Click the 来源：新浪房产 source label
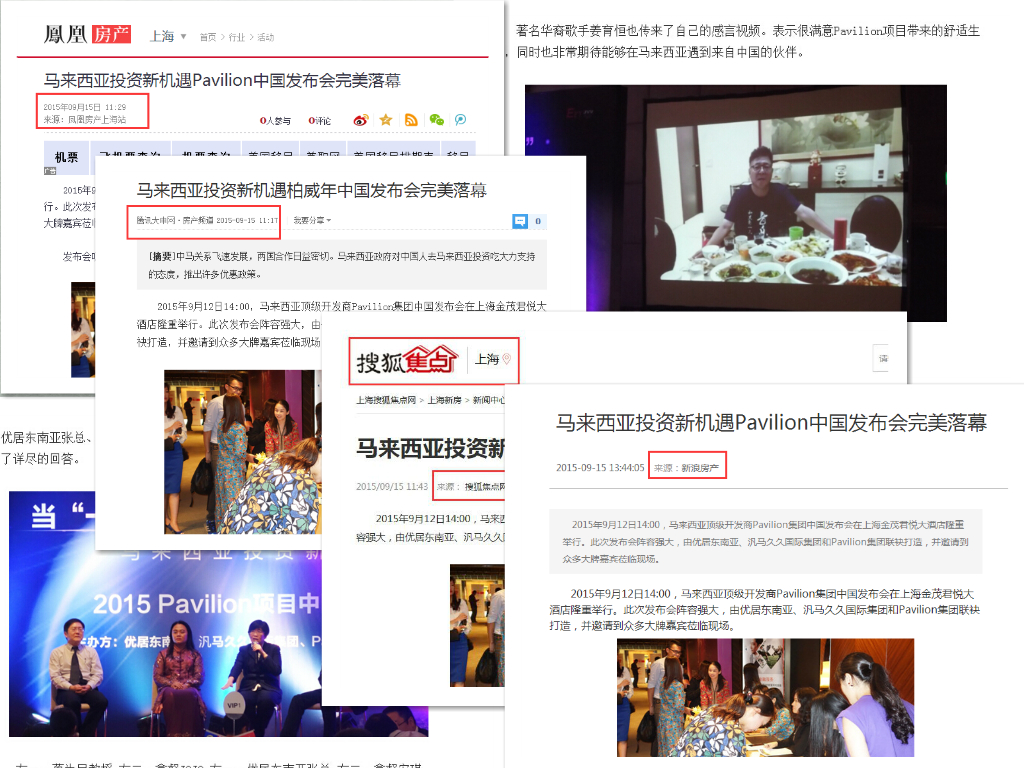 click(x=686, y=468)
